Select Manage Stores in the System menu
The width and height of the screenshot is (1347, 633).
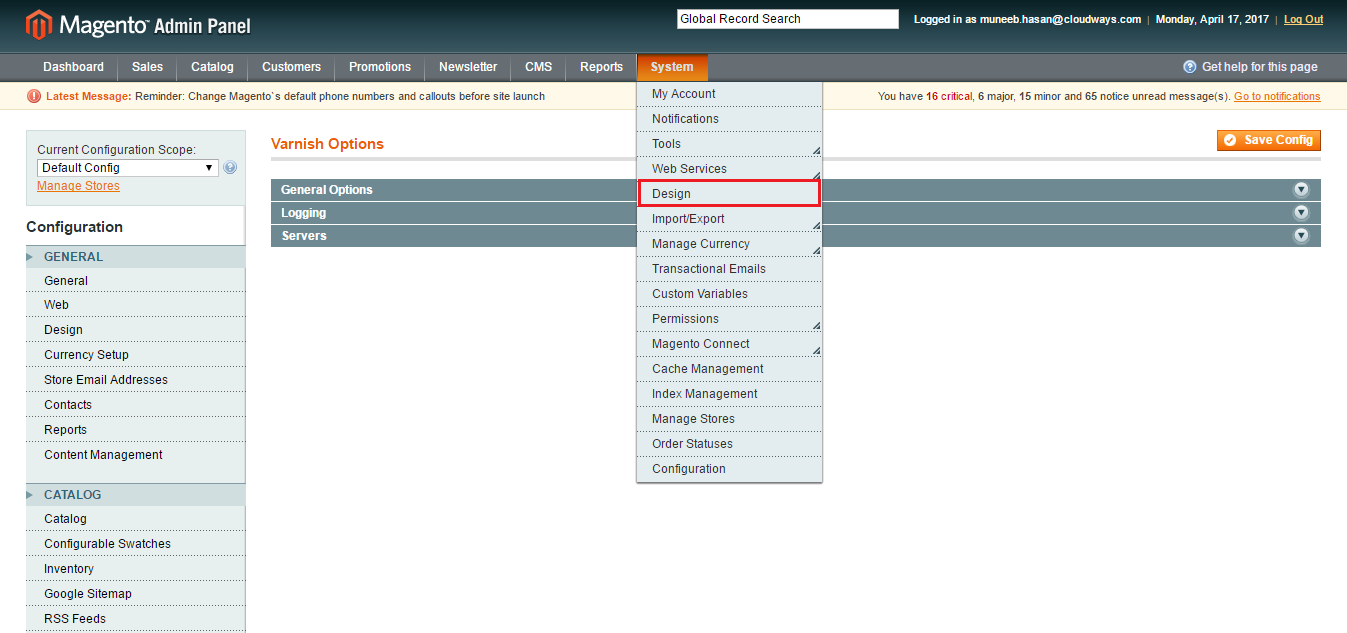point(729,419)
